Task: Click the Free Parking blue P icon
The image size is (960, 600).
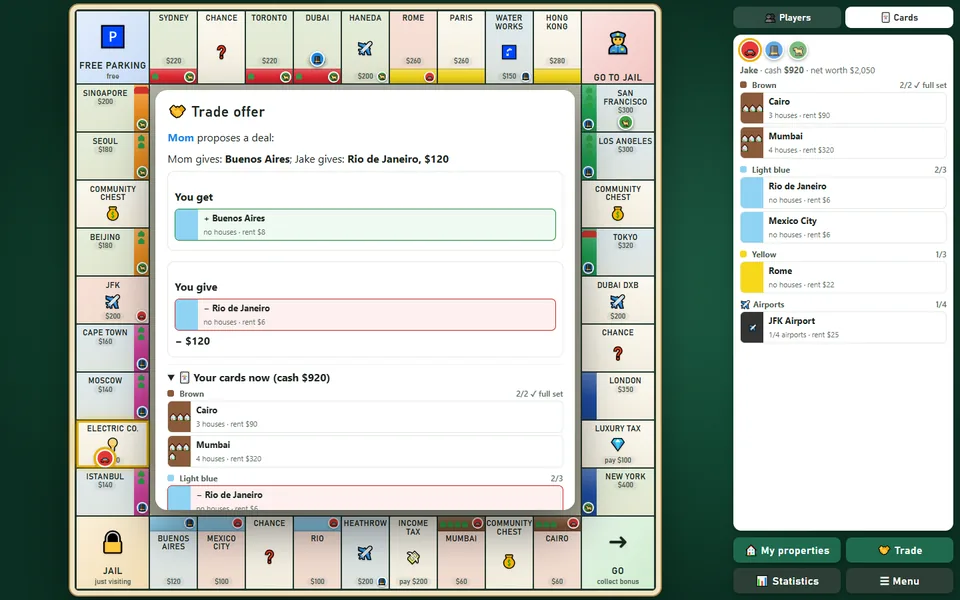Action: pos(113,37)
